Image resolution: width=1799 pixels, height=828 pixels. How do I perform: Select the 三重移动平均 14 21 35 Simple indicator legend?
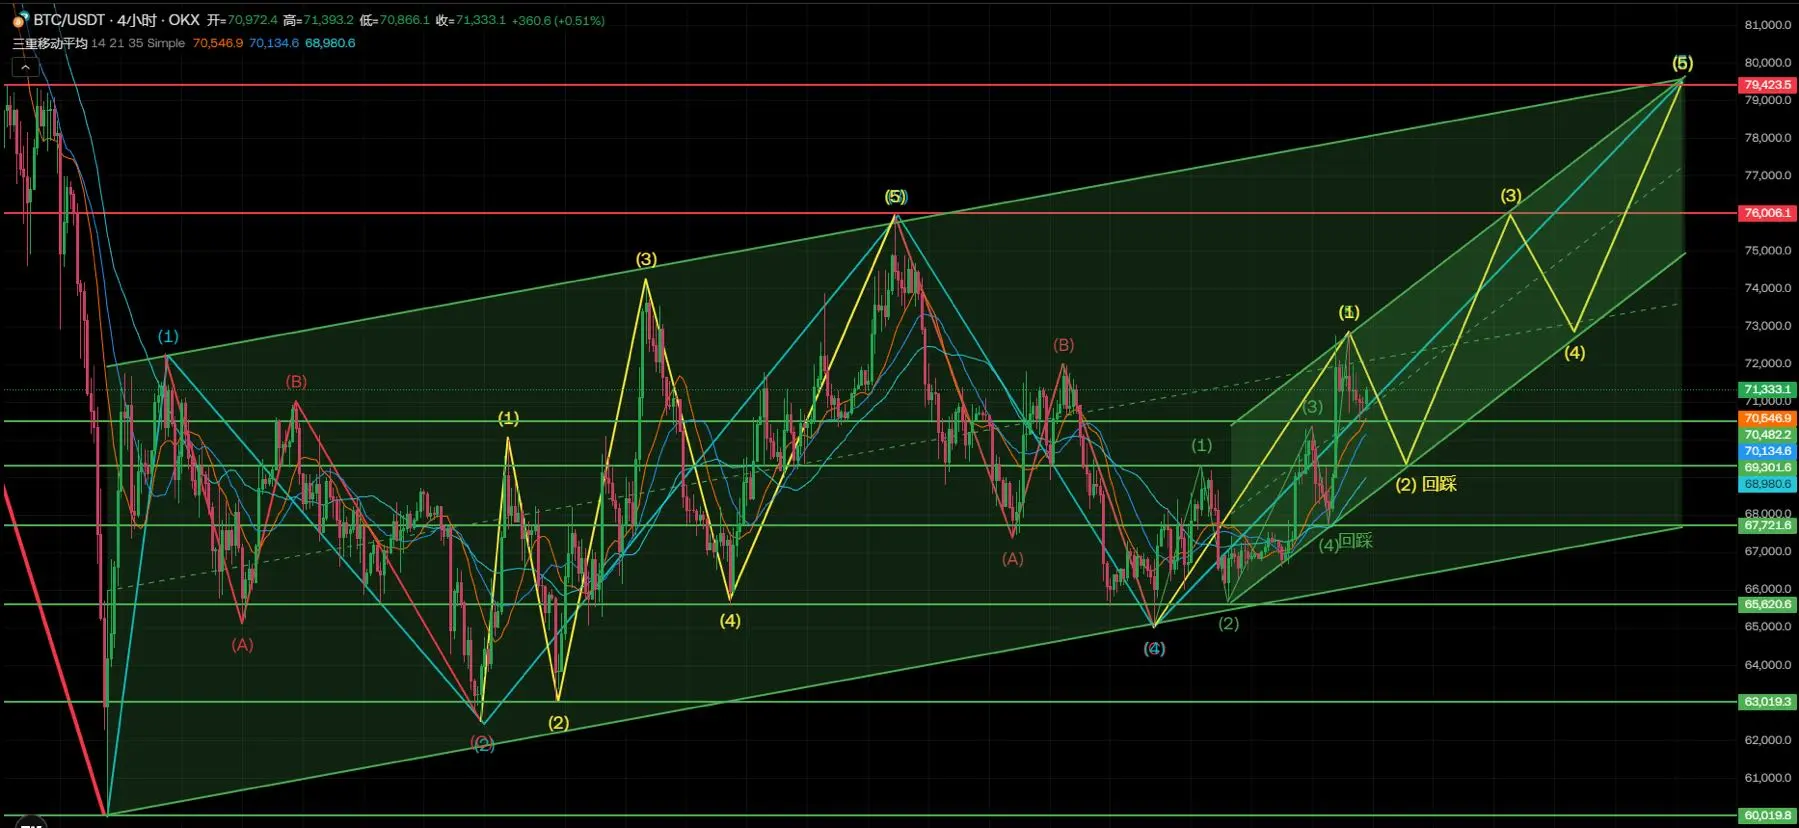click(x=99, y=43)
